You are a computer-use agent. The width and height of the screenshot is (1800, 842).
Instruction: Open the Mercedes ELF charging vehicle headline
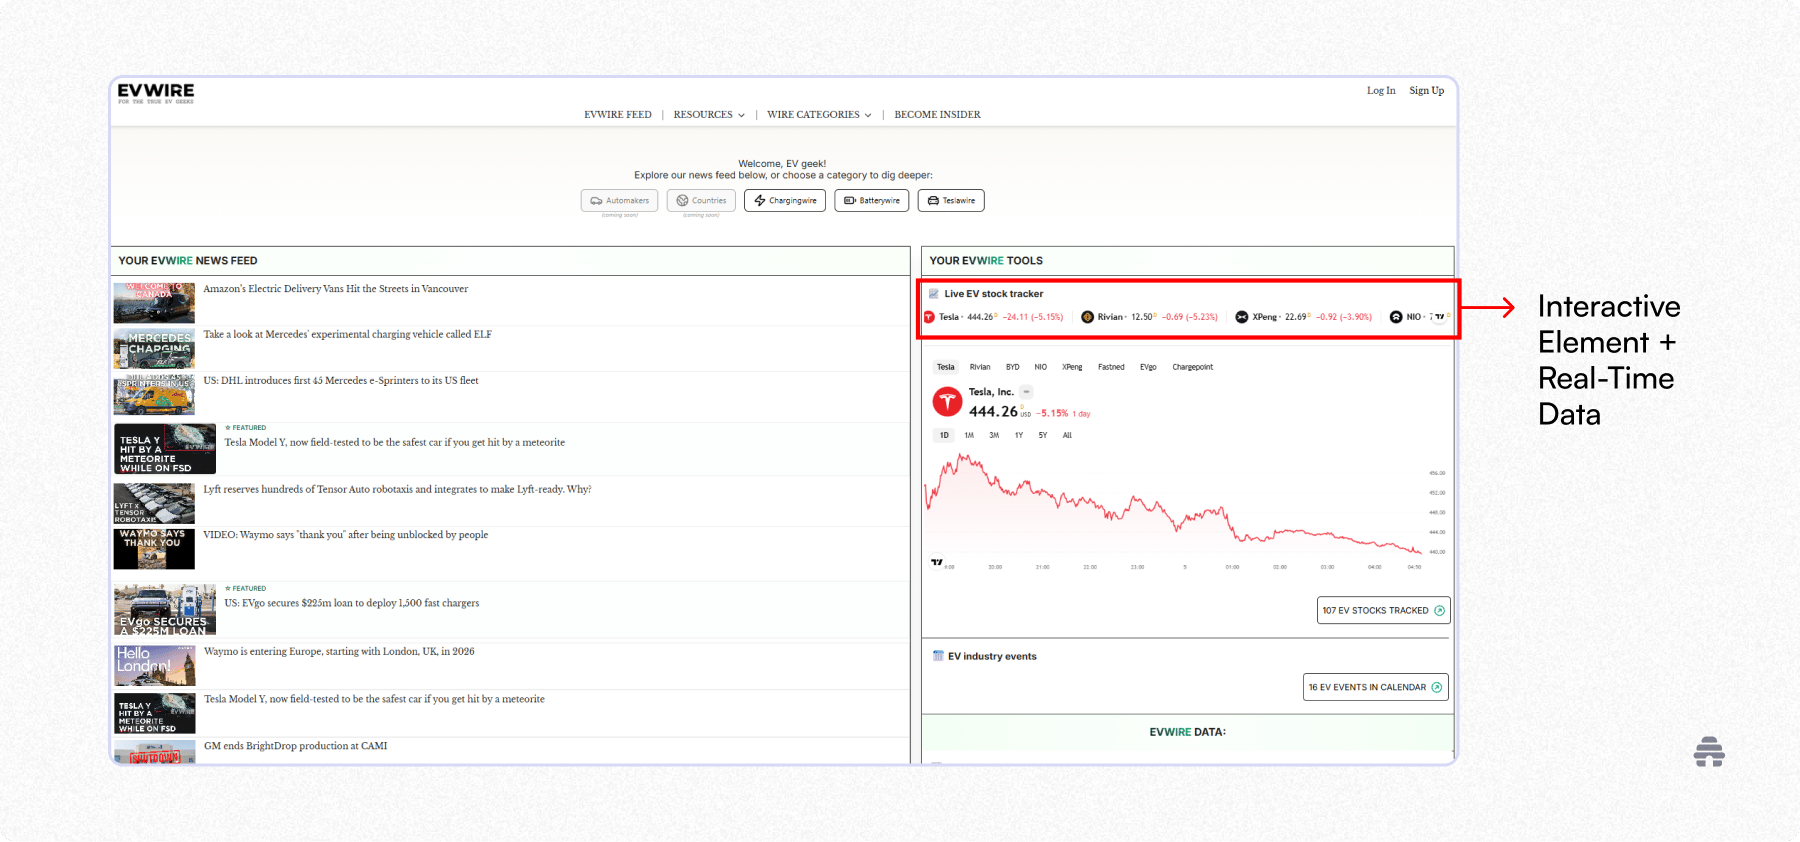348,335
